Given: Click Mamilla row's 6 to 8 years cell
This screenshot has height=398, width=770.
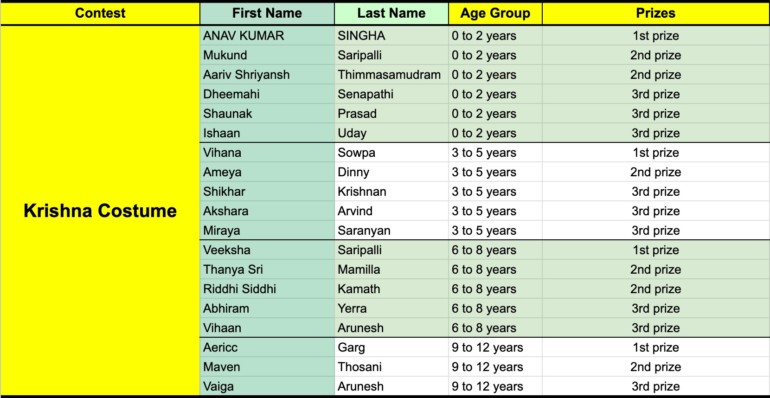Looking at the screenshot, I should coord(495,270).
